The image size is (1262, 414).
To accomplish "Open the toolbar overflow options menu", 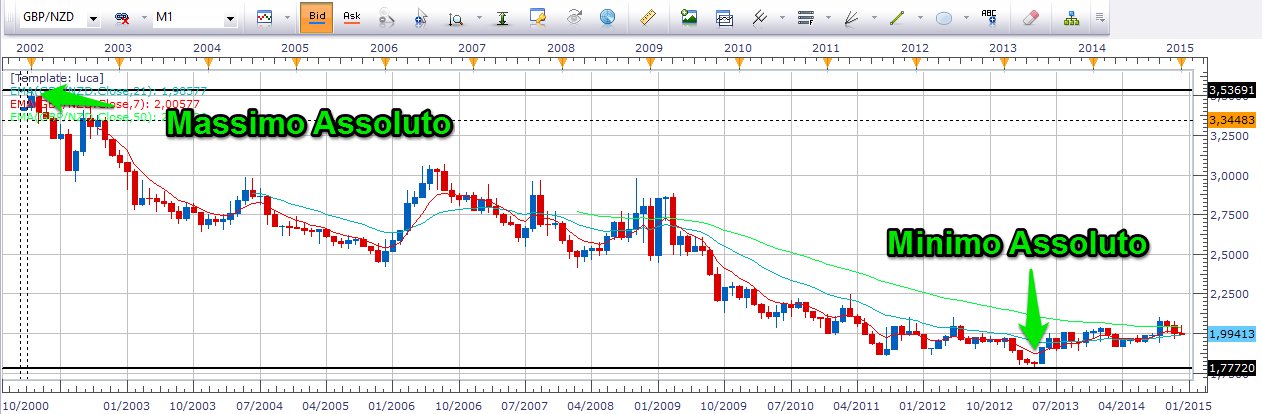I will (1101, 17).
